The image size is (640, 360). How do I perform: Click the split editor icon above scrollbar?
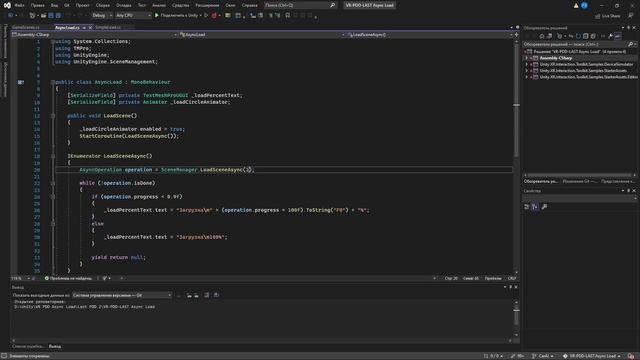[x=516, y=35]
